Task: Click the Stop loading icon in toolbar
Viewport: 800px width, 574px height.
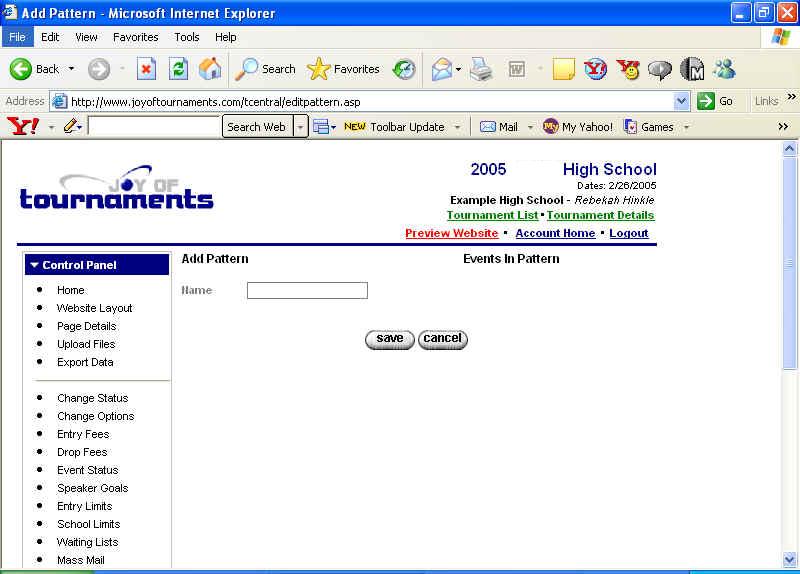Action: click(x=146, y=69)
